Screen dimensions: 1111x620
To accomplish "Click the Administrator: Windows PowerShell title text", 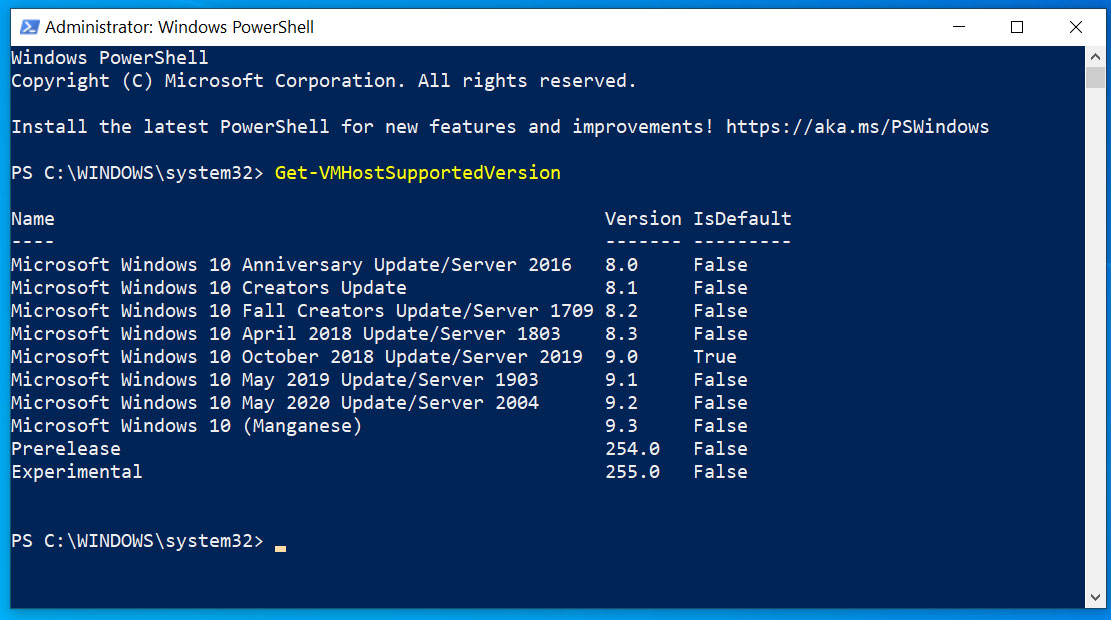I will click(179, 27).
